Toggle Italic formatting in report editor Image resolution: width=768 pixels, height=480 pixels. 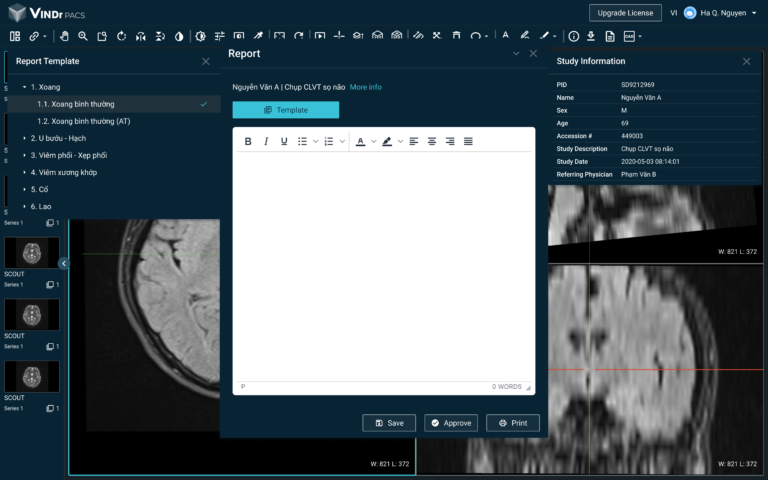266,142
